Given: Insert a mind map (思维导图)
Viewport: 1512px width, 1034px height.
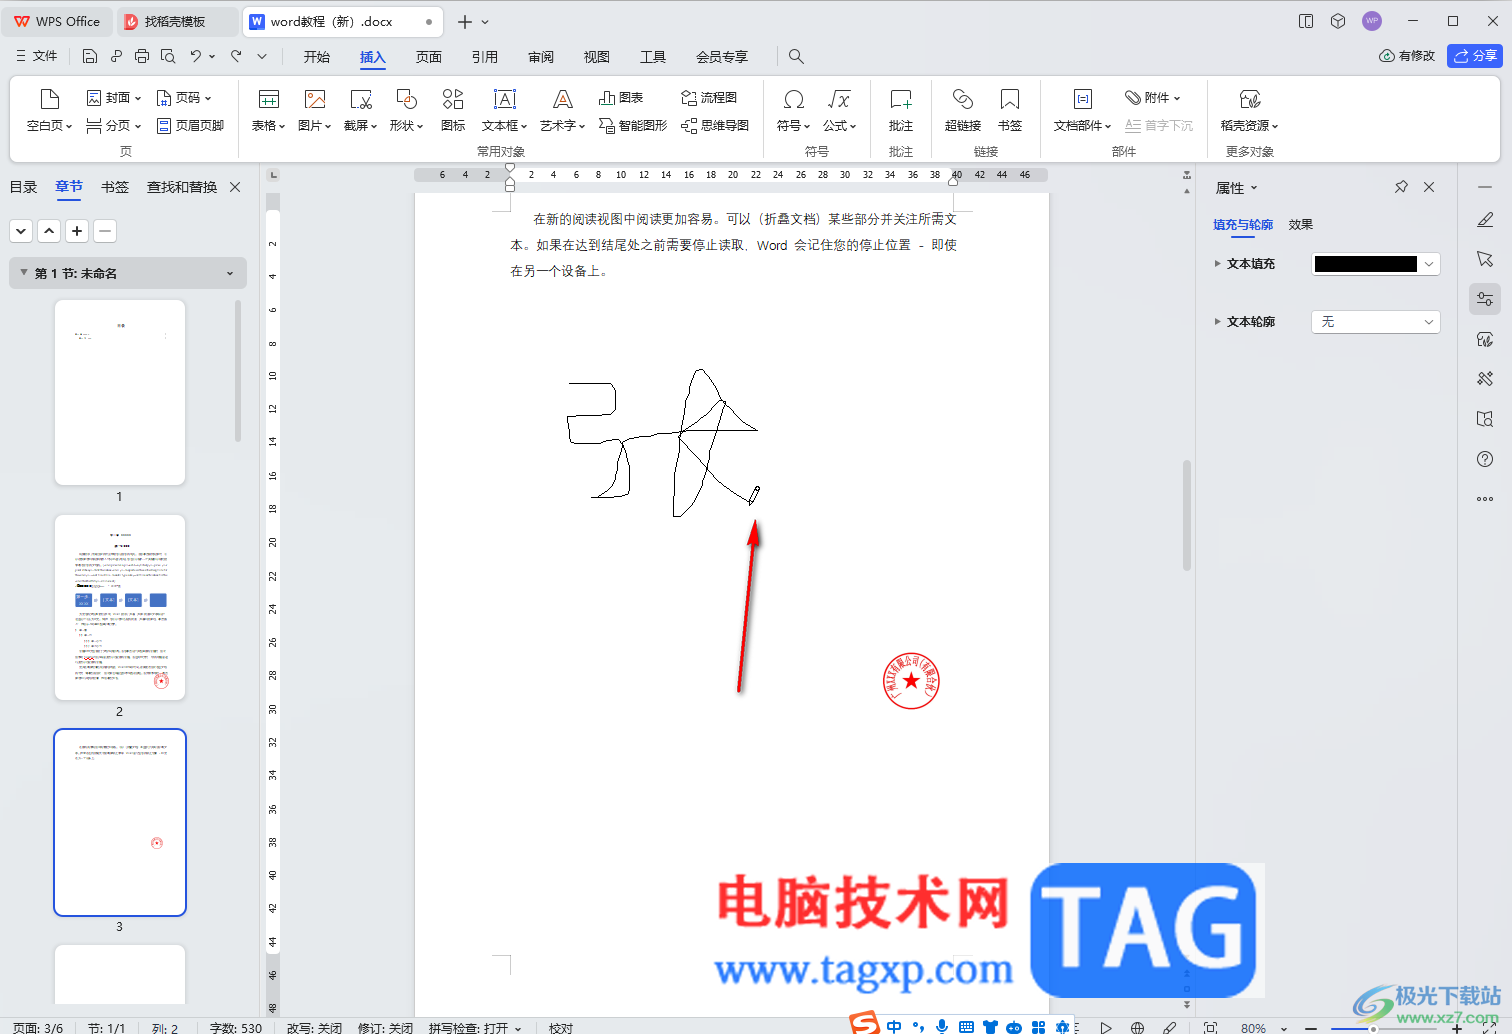Looking at the screenshot, I should coord(715,126).
